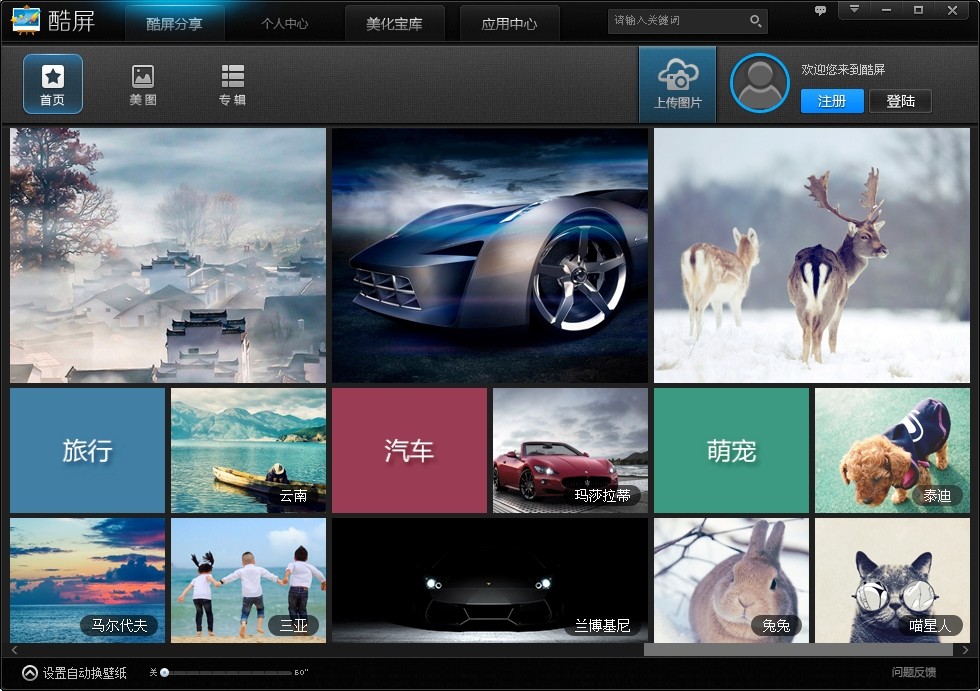Click the 酷屏 app logo icon

point(25,20)
